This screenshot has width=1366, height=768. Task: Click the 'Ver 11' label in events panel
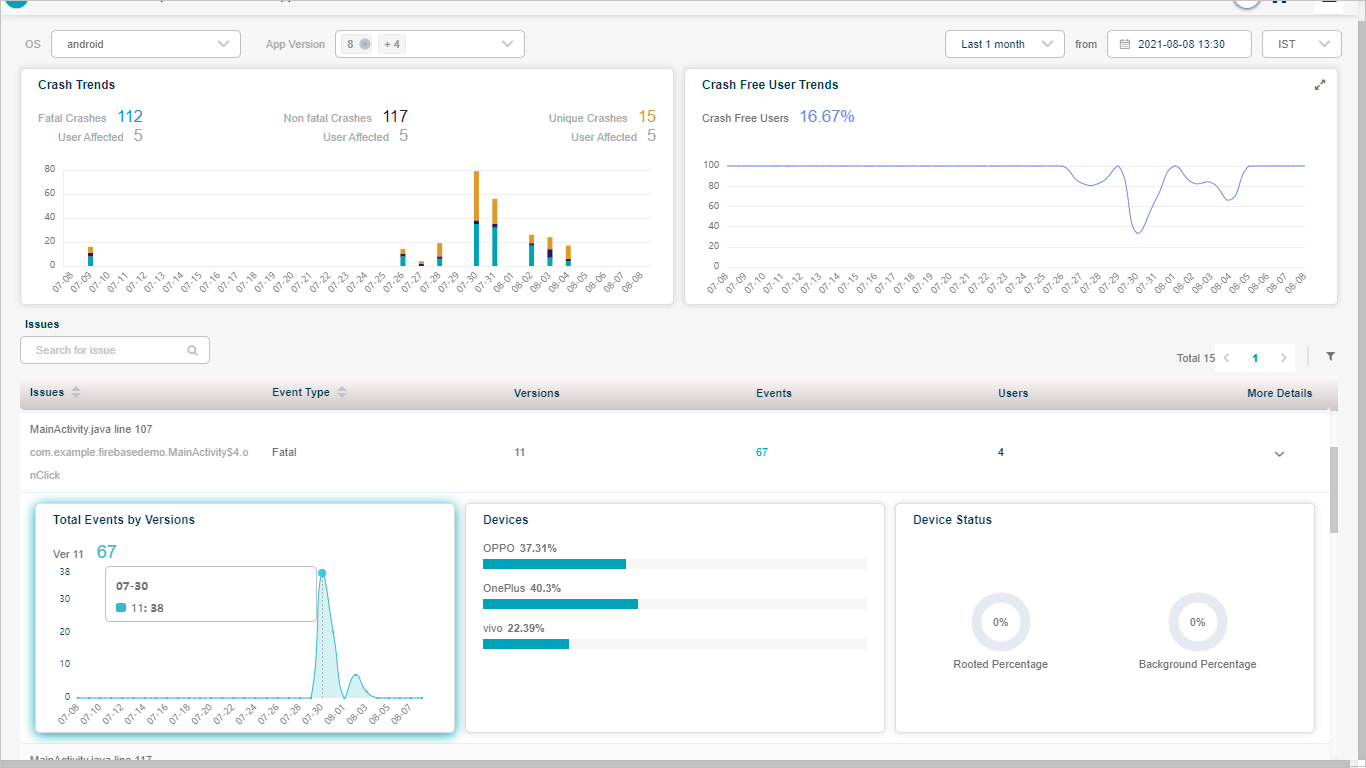pos(68,554)
